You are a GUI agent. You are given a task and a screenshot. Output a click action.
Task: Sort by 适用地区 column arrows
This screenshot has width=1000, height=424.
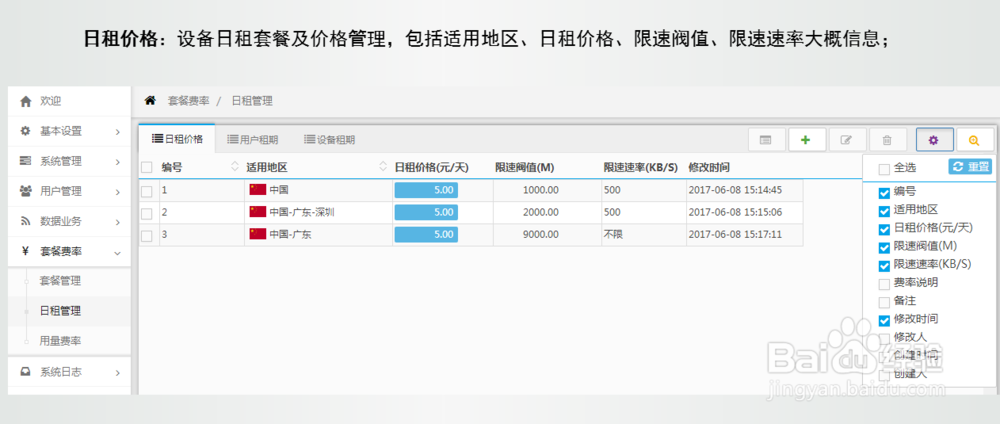click(x=383, y=167)
